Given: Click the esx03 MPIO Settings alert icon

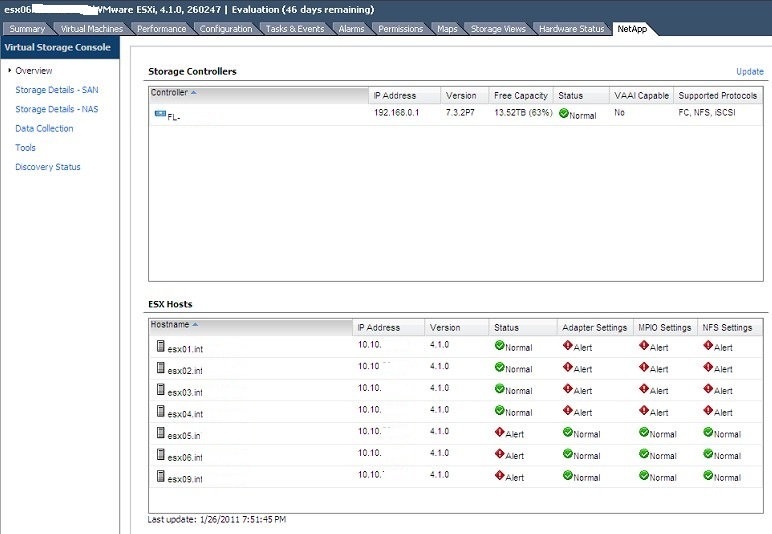Looking at the screenshot, I should (x=643, y=389).
